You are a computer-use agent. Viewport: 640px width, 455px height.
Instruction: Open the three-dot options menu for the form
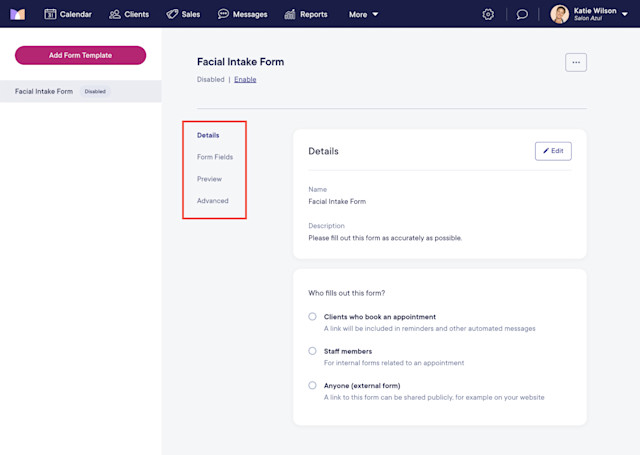tap(576, 62)
